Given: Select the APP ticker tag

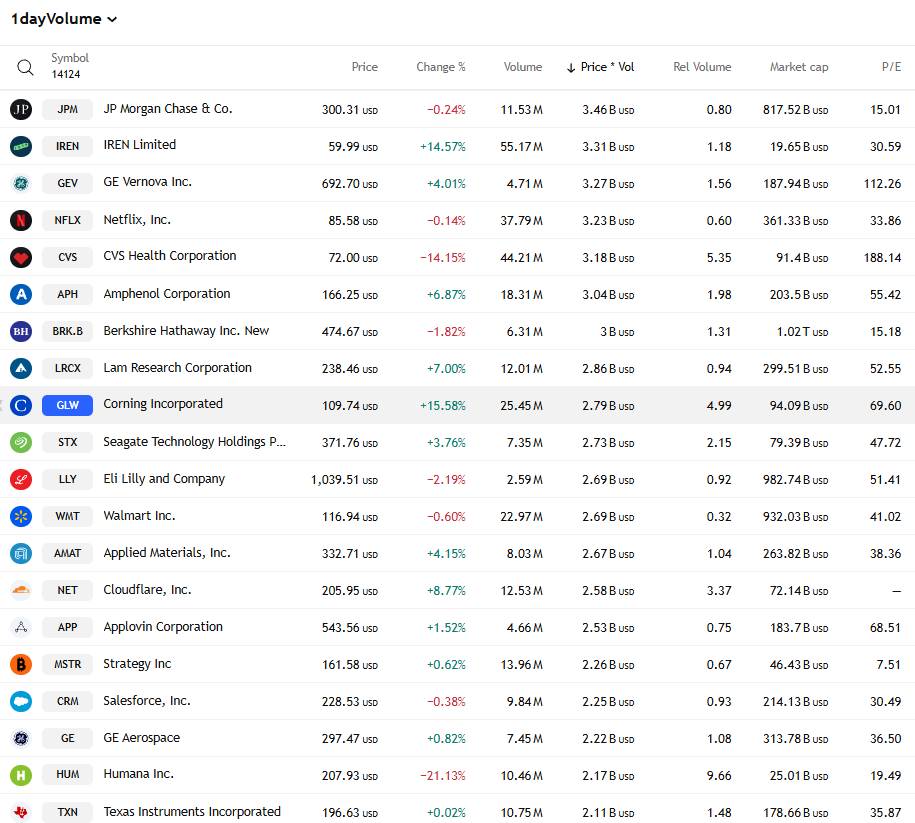Looking at the screenshot, I should (68, 627).
